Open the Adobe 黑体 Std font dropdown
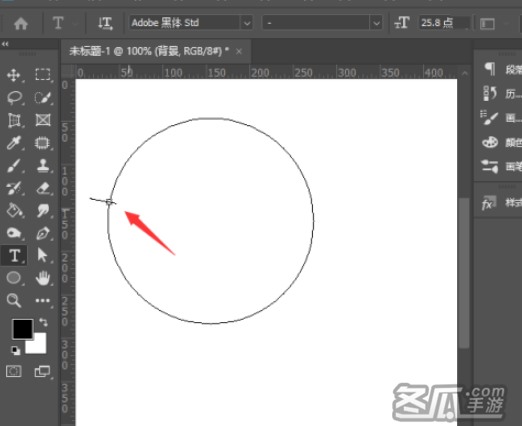The width and height of the screenshot is (522, 426). (247, 23)
